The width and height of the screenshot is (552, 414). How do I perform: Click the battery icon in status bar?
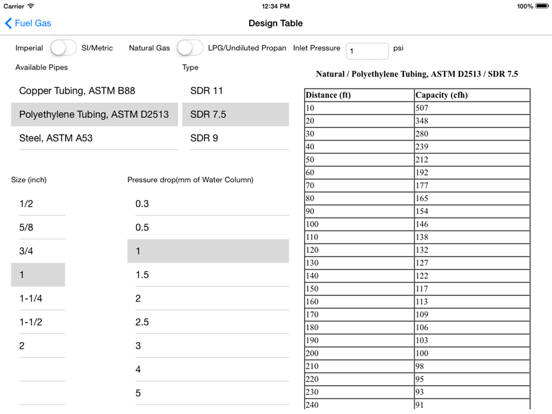coord(542,6)
